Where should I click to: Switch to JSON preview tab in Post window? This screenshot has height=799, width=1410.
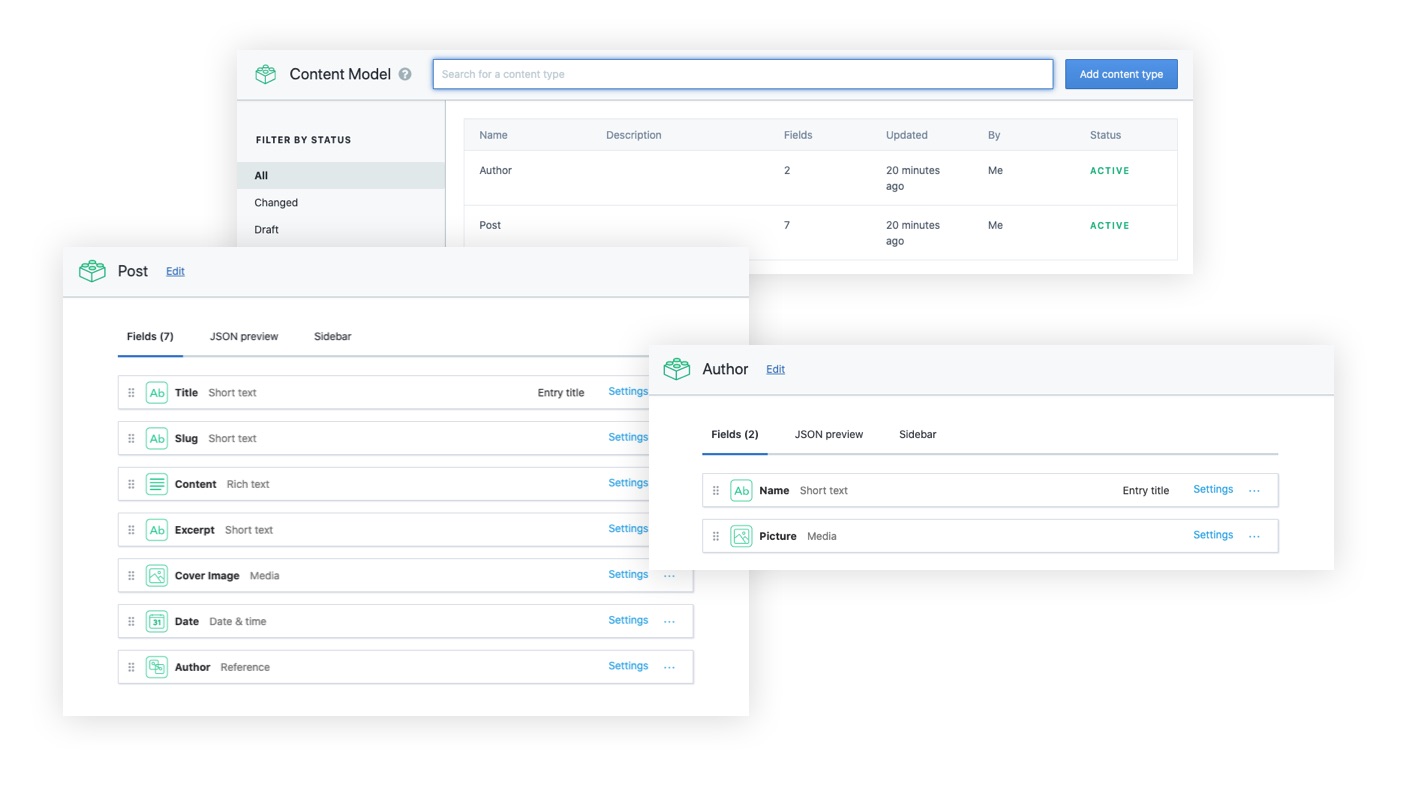click(x=244, y=337)
